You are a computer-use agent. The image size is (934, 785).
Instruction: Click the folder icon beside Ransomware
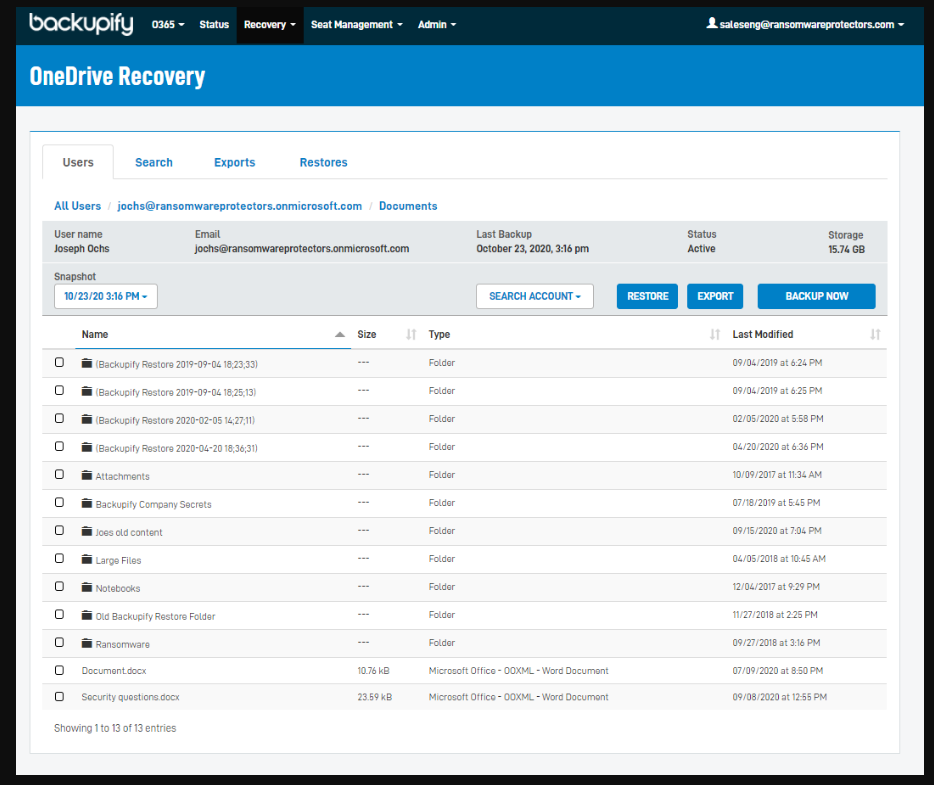click(86, 643)
